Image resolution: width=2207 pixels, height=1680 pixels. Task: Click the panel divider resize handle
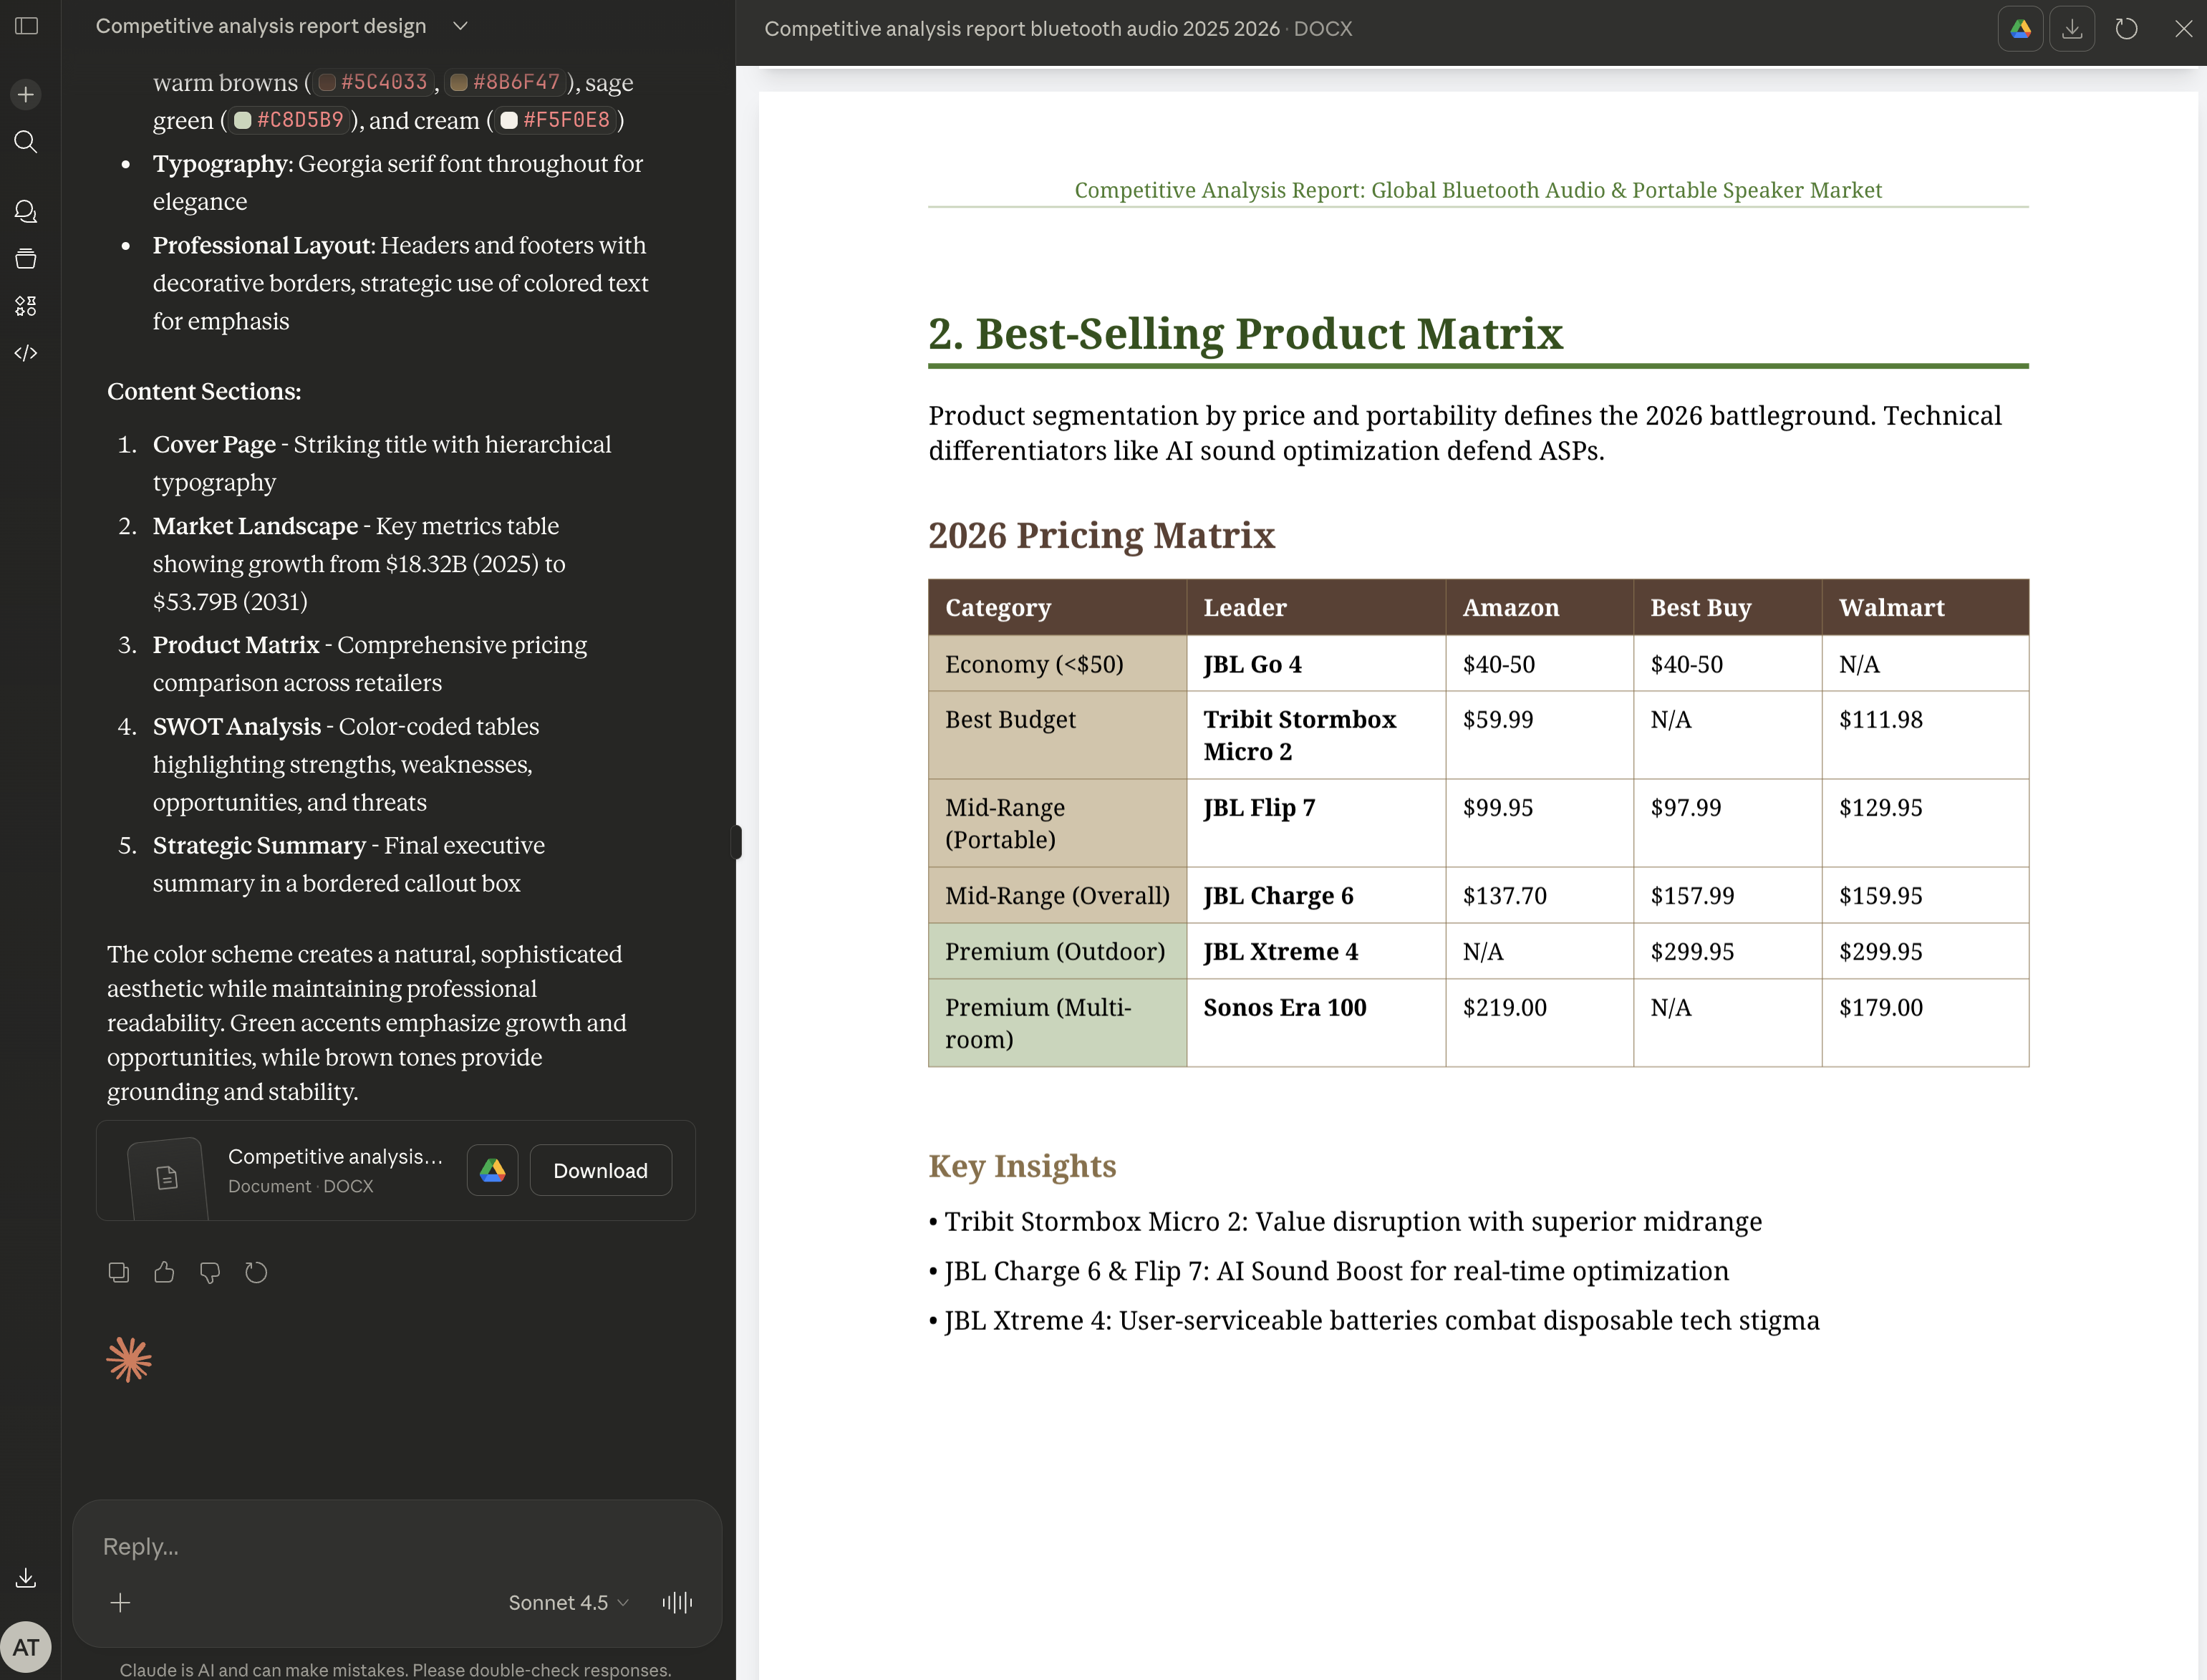(737, 842)
